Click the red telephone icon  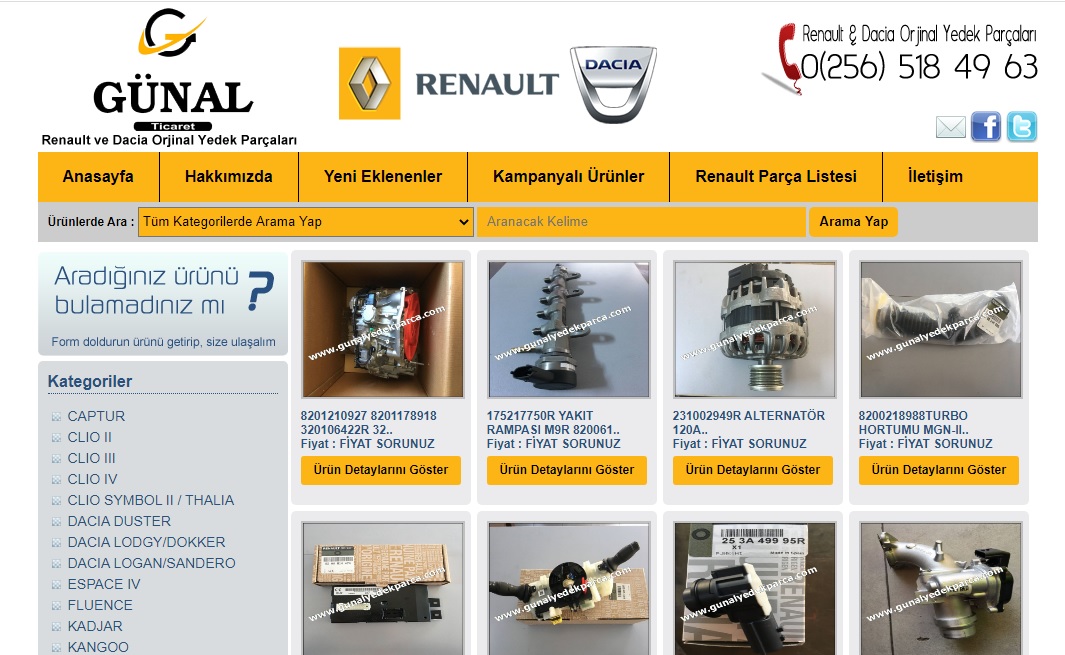(784, 60)
